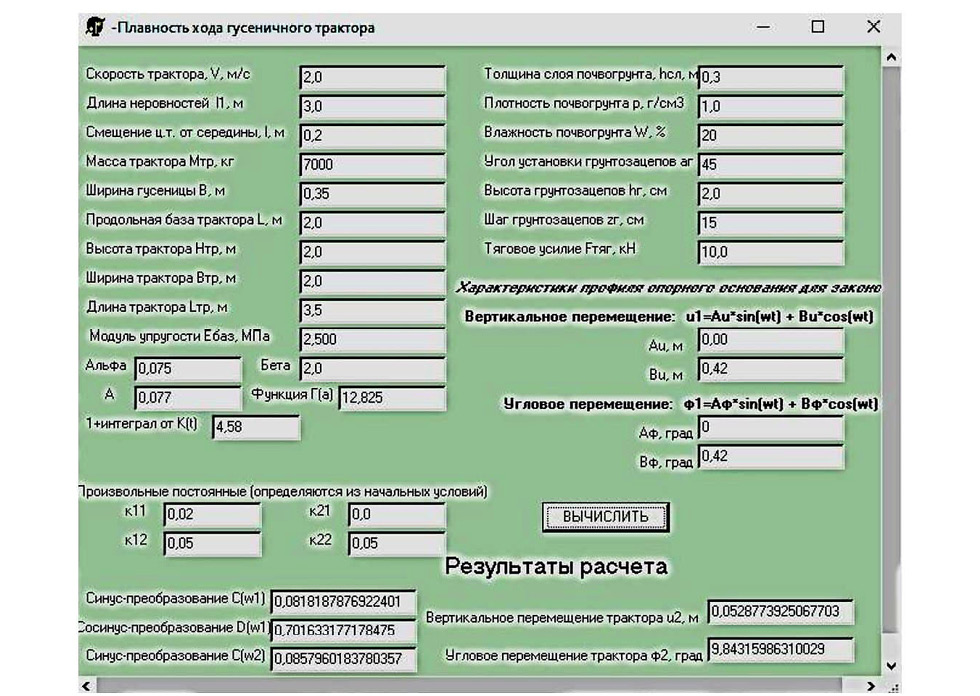Focus the traction force Fтяг field
The image size is (980, 696).
770,253
